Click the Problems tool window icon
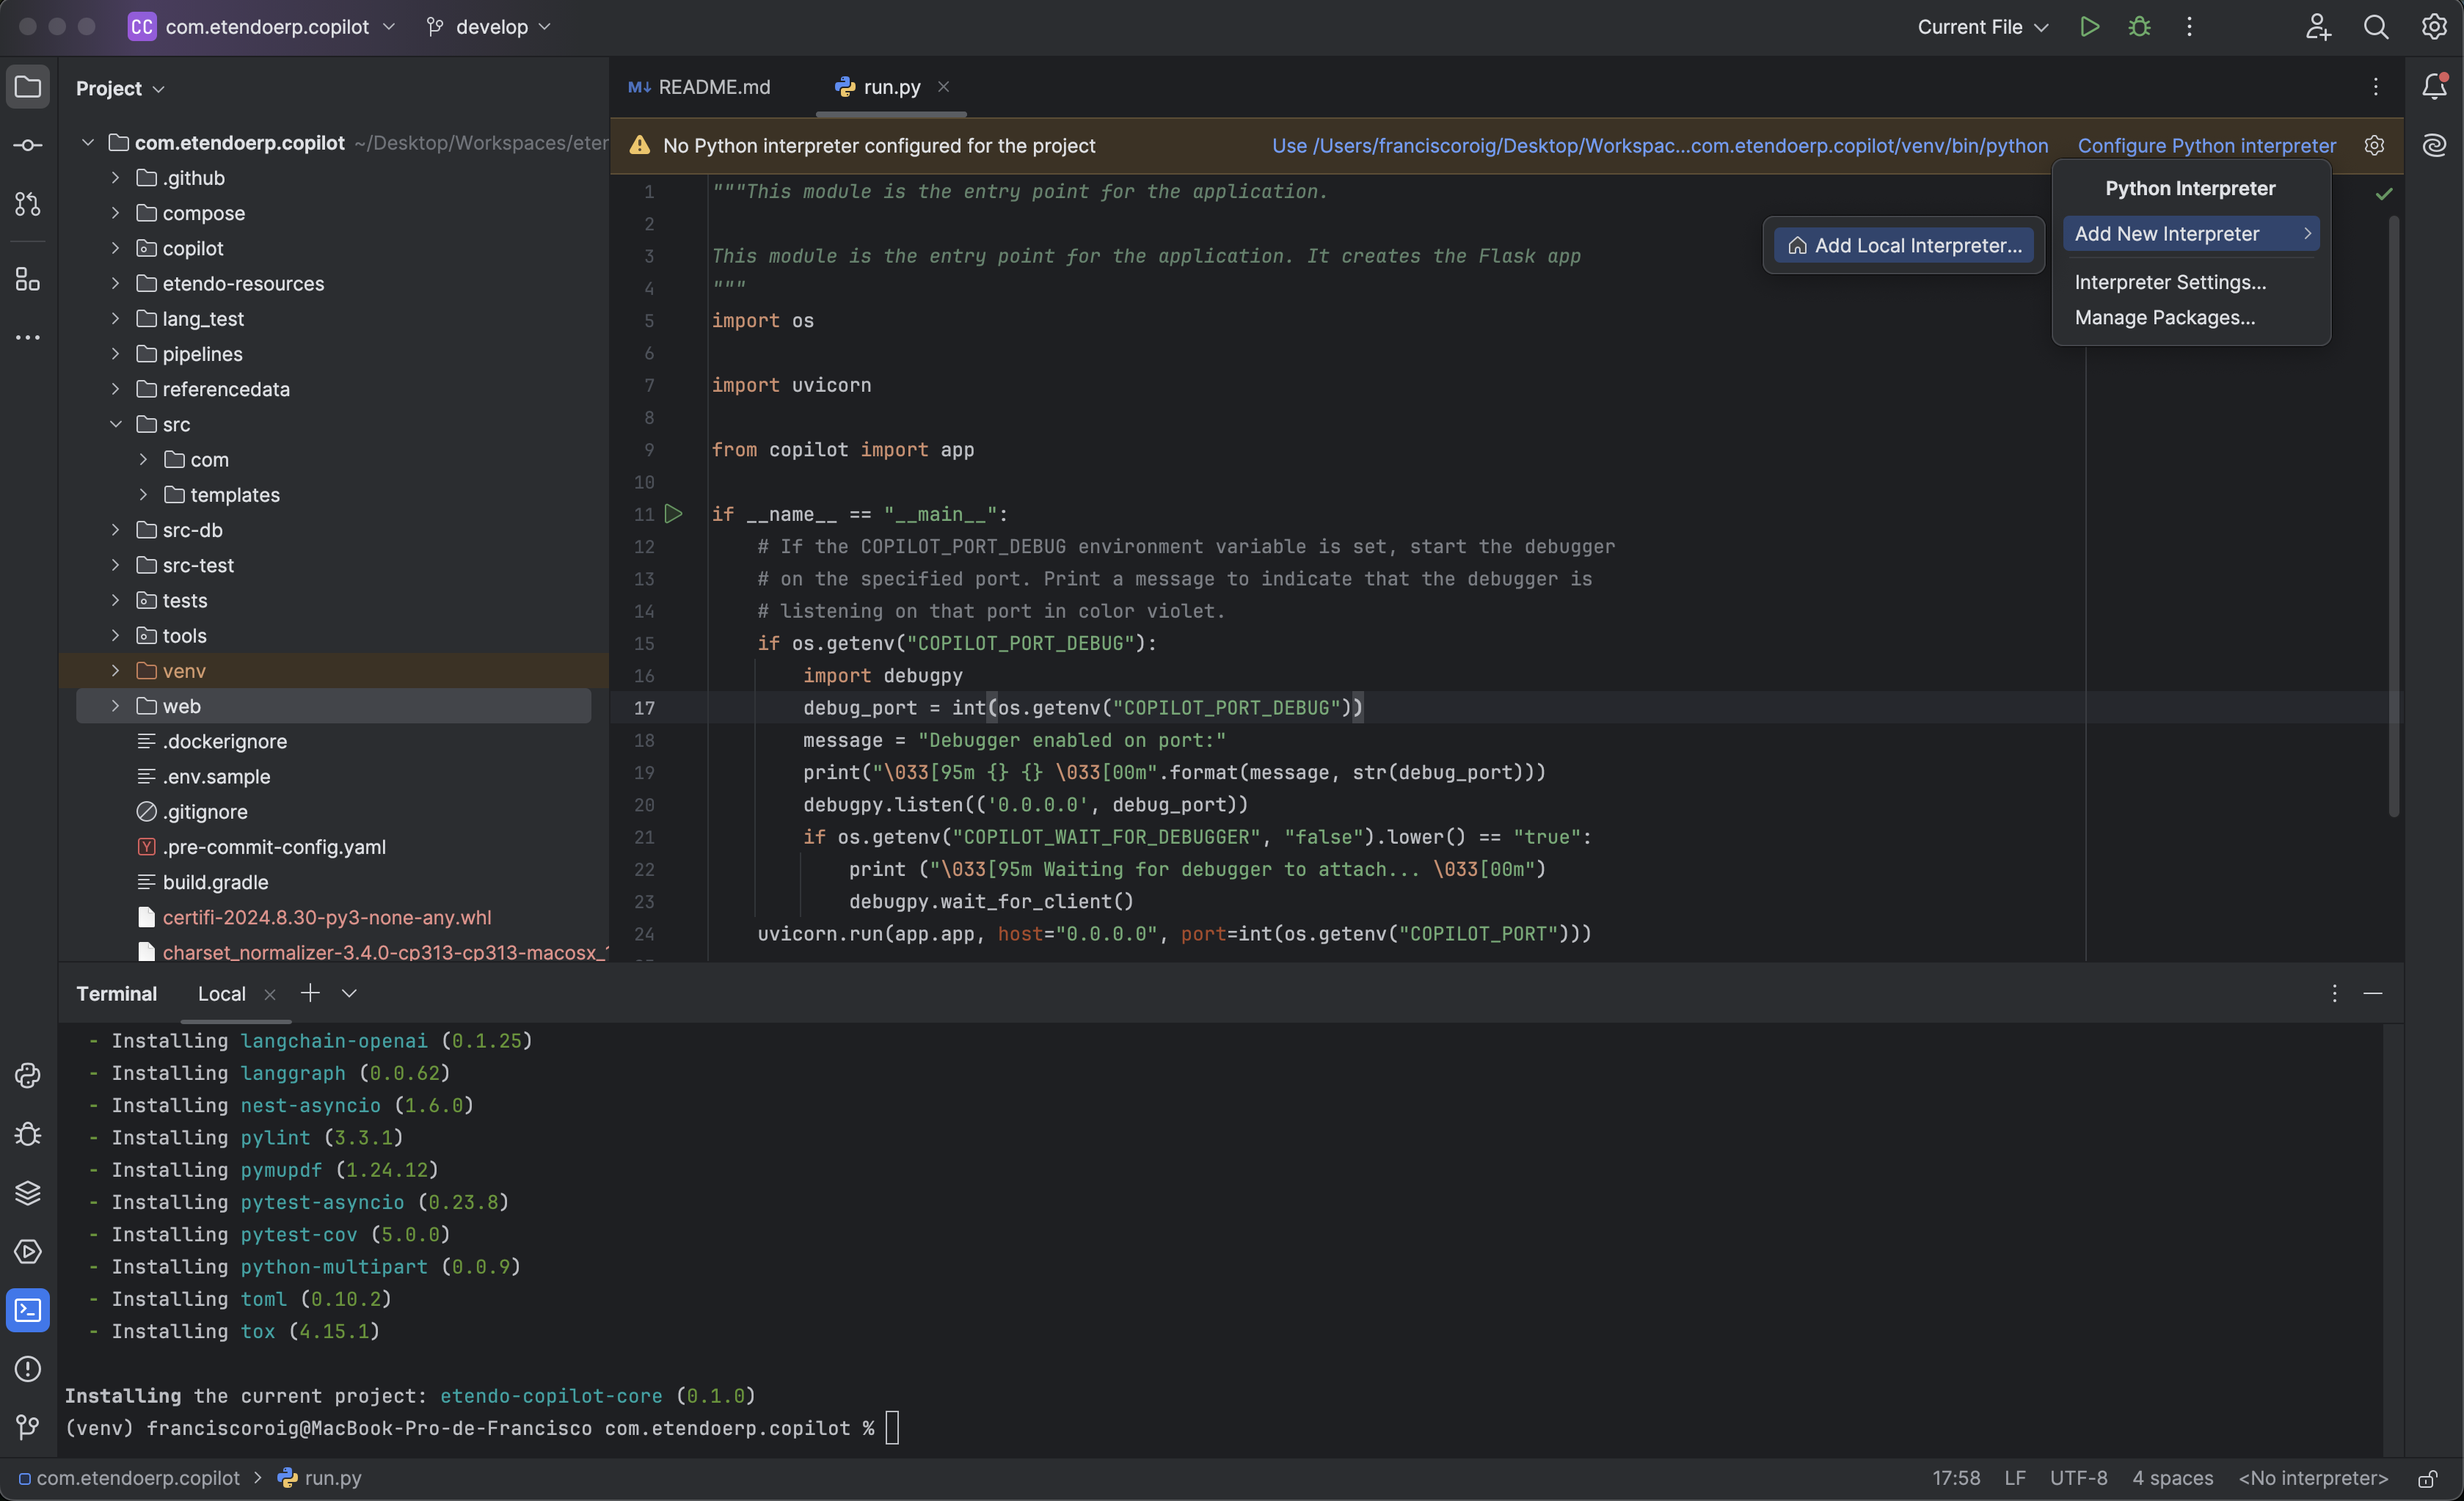 click(28, 1369)
